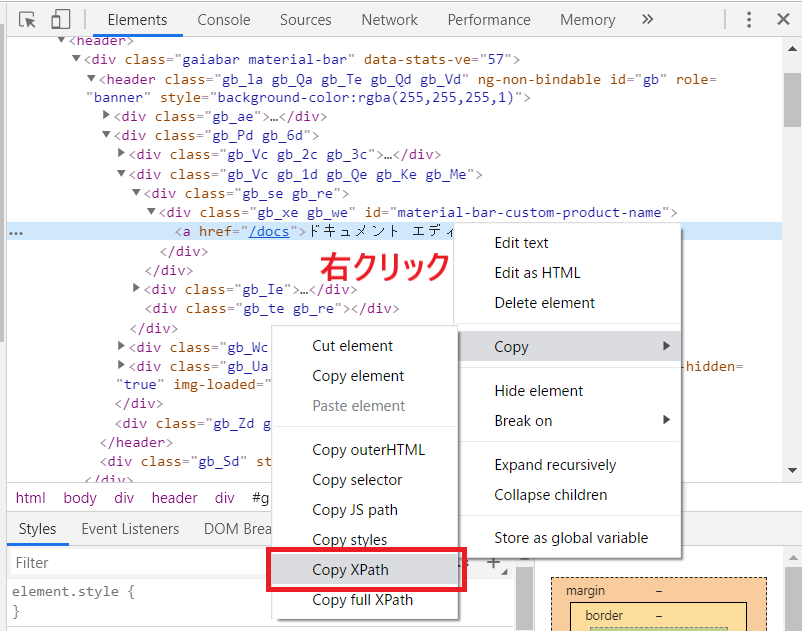Collapse the gaiabar material-bar div
The height and width of the screenshot is (631, 802).
[76, 59]
